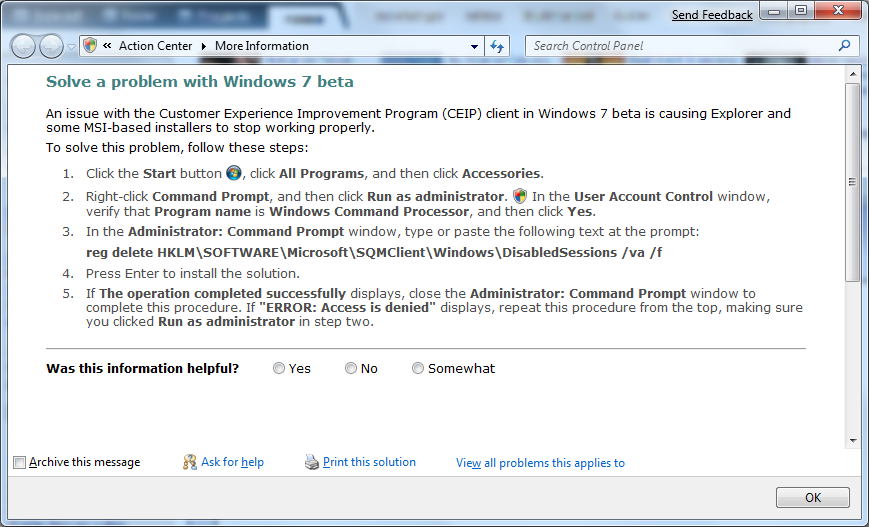Select More Information breadcrumb

point(262,46)
